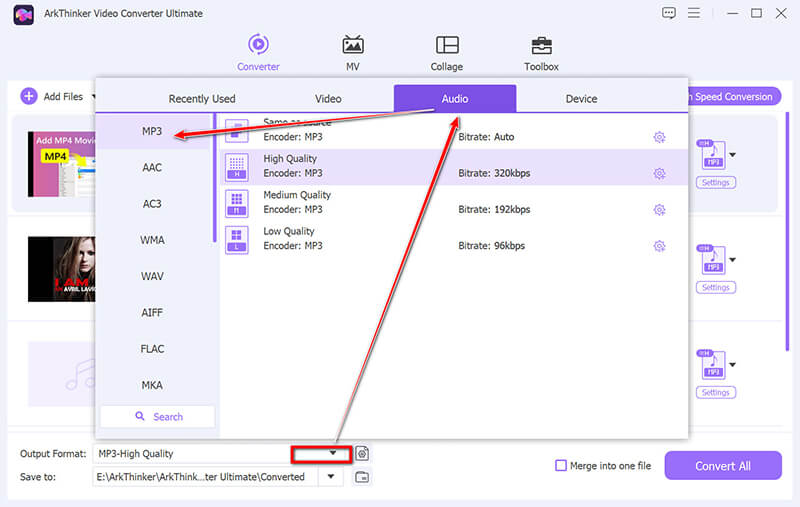The height and width of the screenshot is (507, 800).
Task: Open the output folder icon next to Save to
Action: tap(362, 477)
